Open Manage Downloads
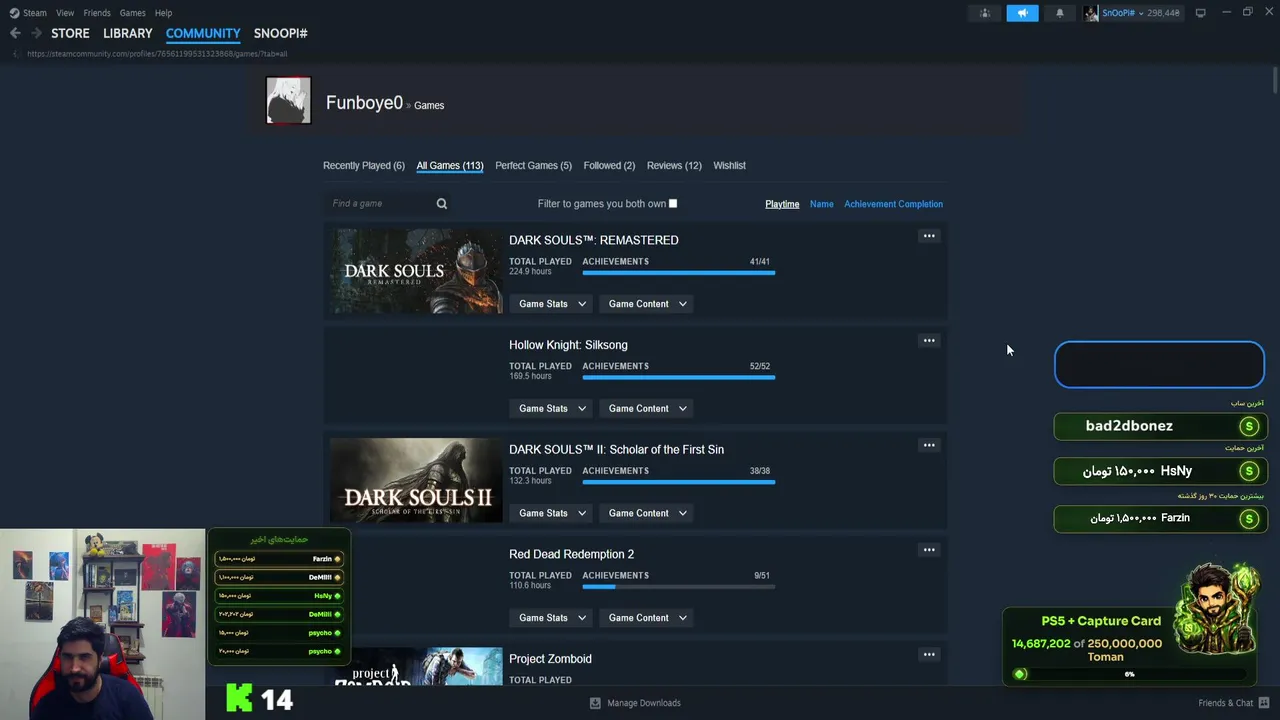 pos(635,703)
